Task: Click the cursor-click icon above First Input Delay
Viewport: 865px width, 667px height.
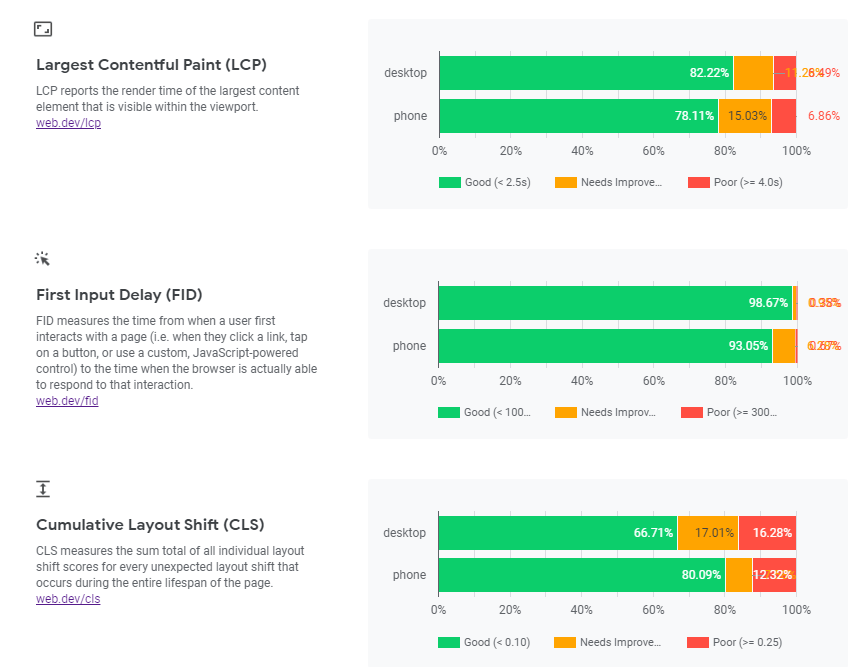Action: click(x=43, y=259)
